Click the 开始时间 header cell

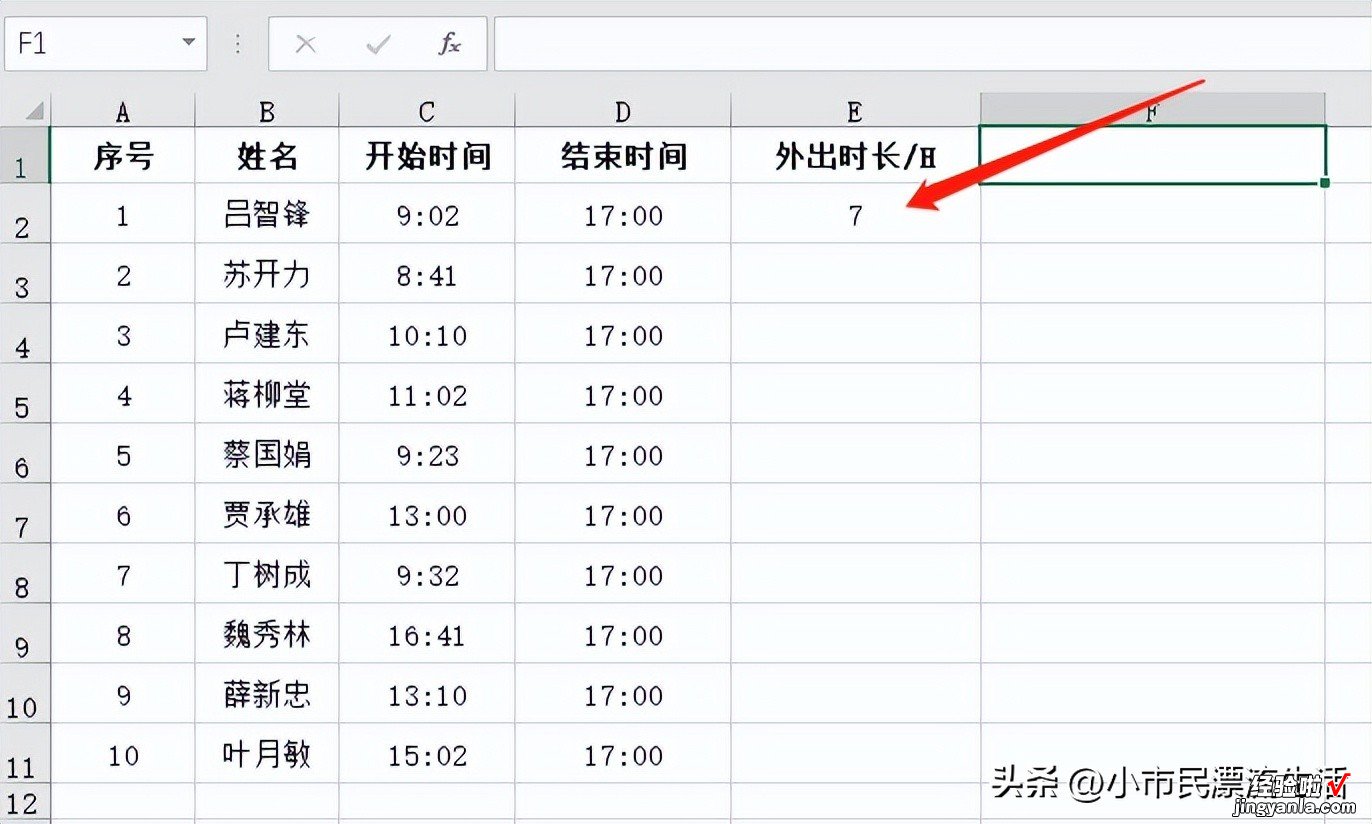[427, 155]
